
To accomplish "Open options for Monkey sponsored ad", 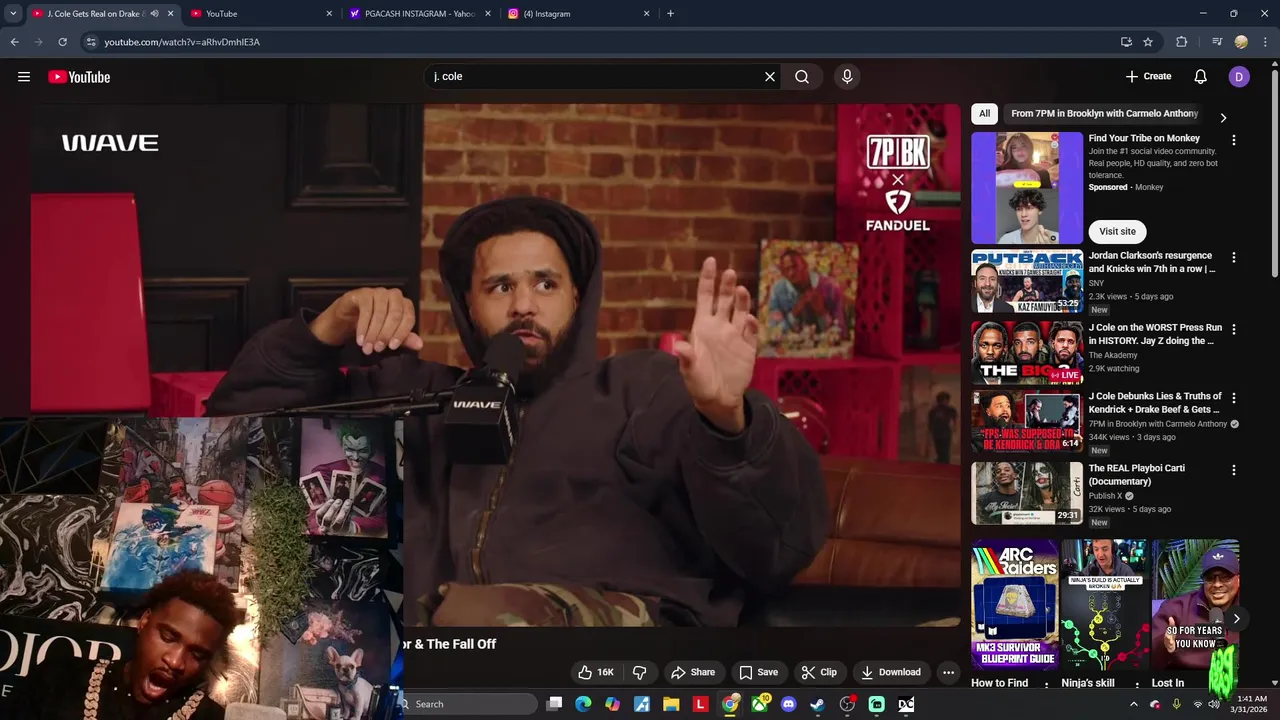I will coord(1233,141).
